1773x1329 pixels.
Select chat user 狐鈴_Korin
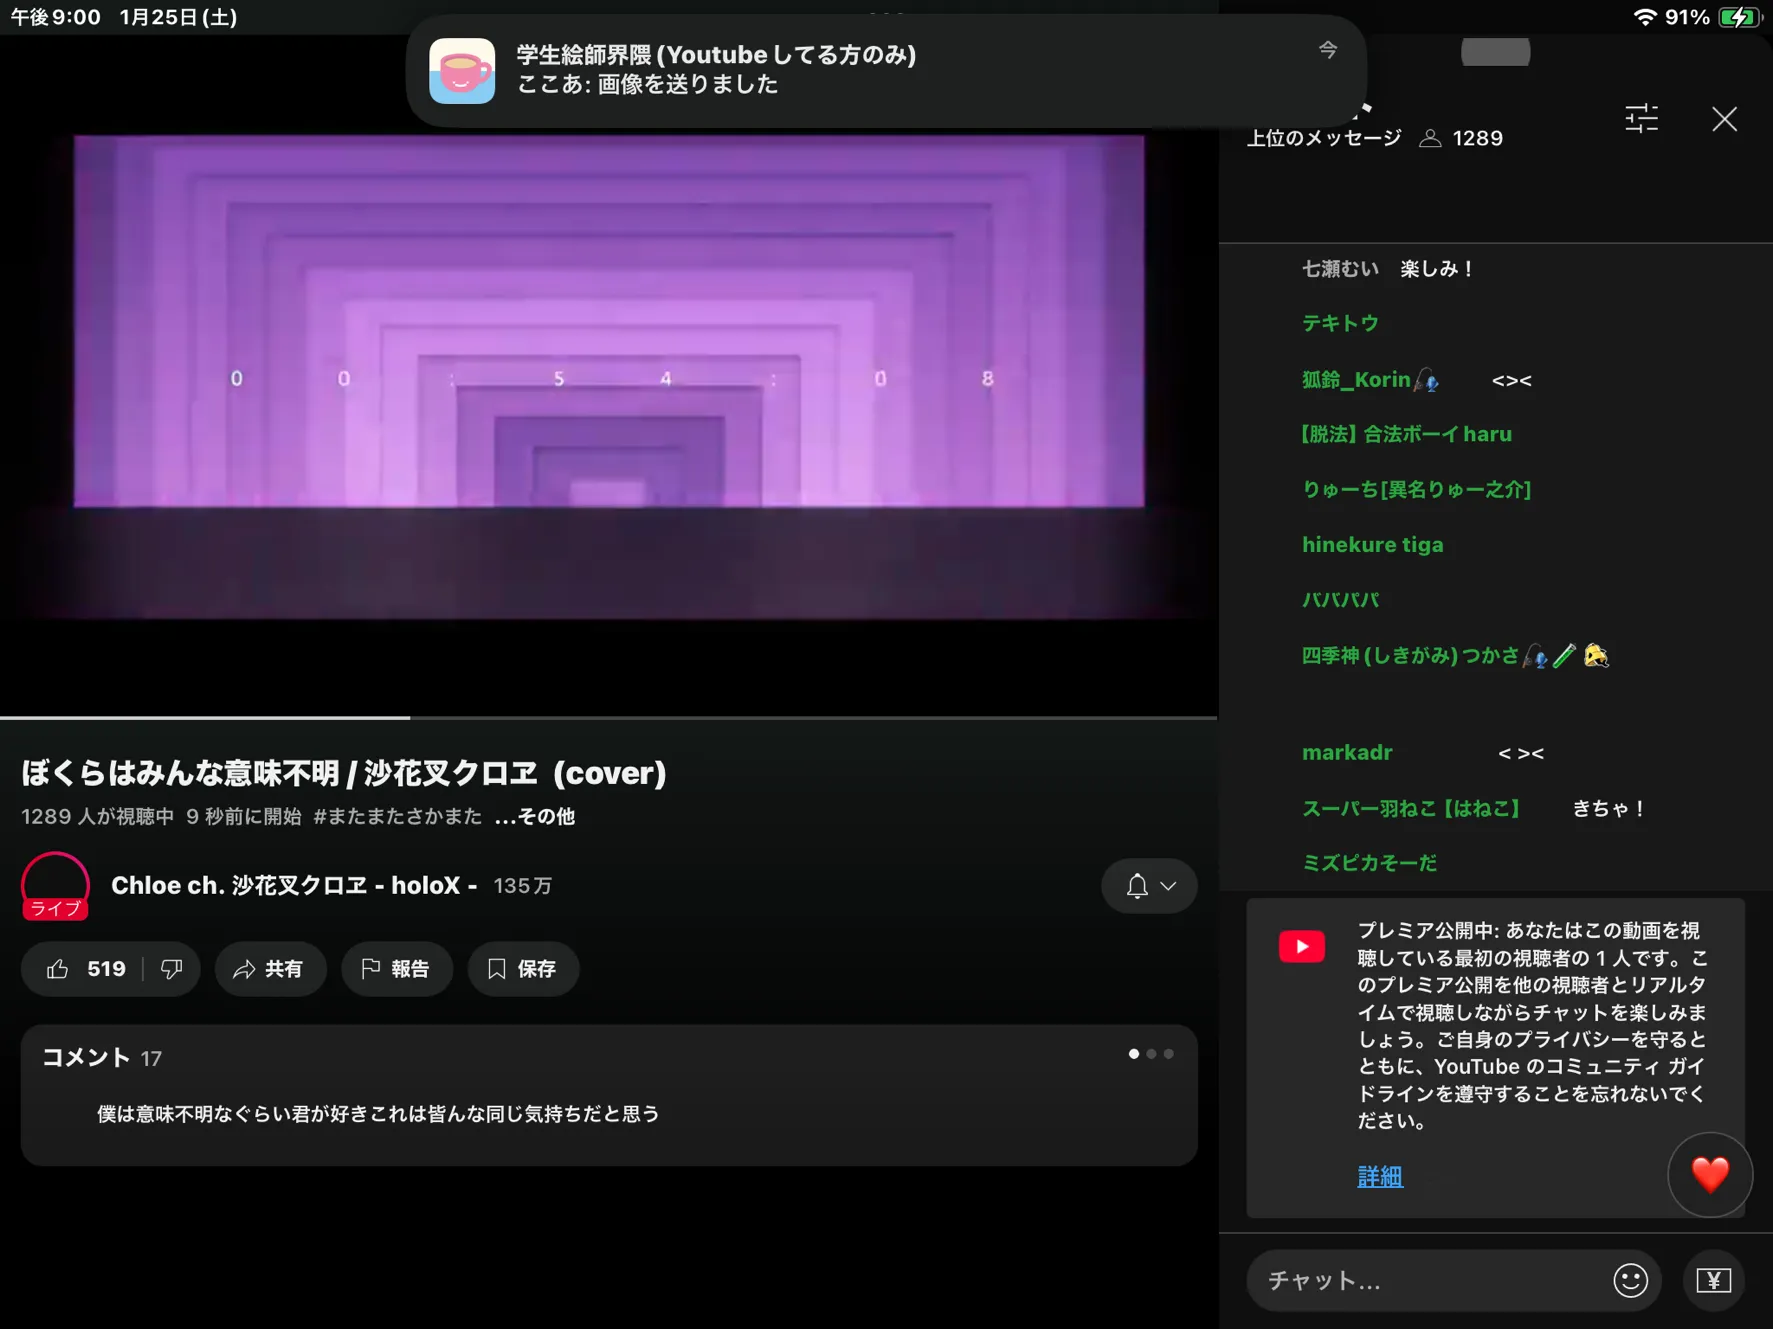(x=1370, y=379)
